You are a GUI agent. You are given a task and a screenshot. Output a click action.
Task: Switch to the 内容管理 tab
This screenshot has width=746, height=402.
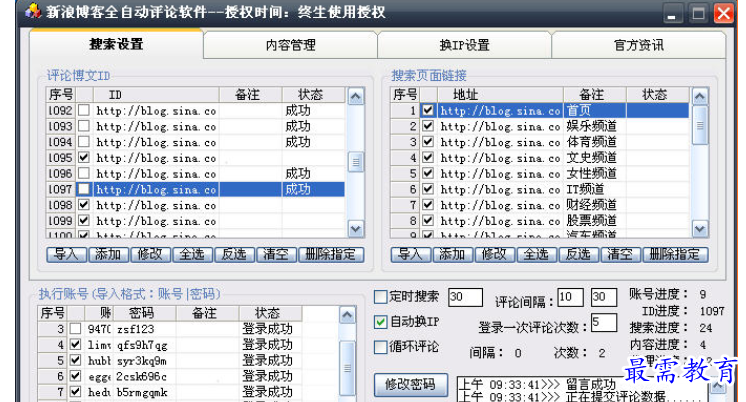point(290,45)
